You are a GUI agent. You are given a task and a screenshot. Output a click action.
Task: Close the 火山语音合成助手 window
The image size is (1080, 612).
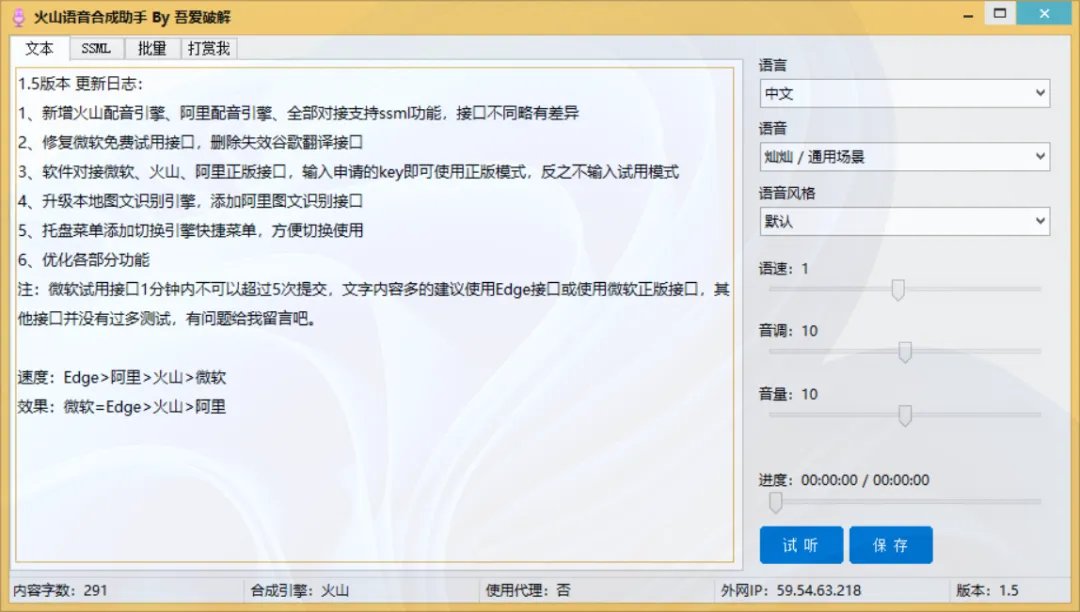coord(1044,14)
